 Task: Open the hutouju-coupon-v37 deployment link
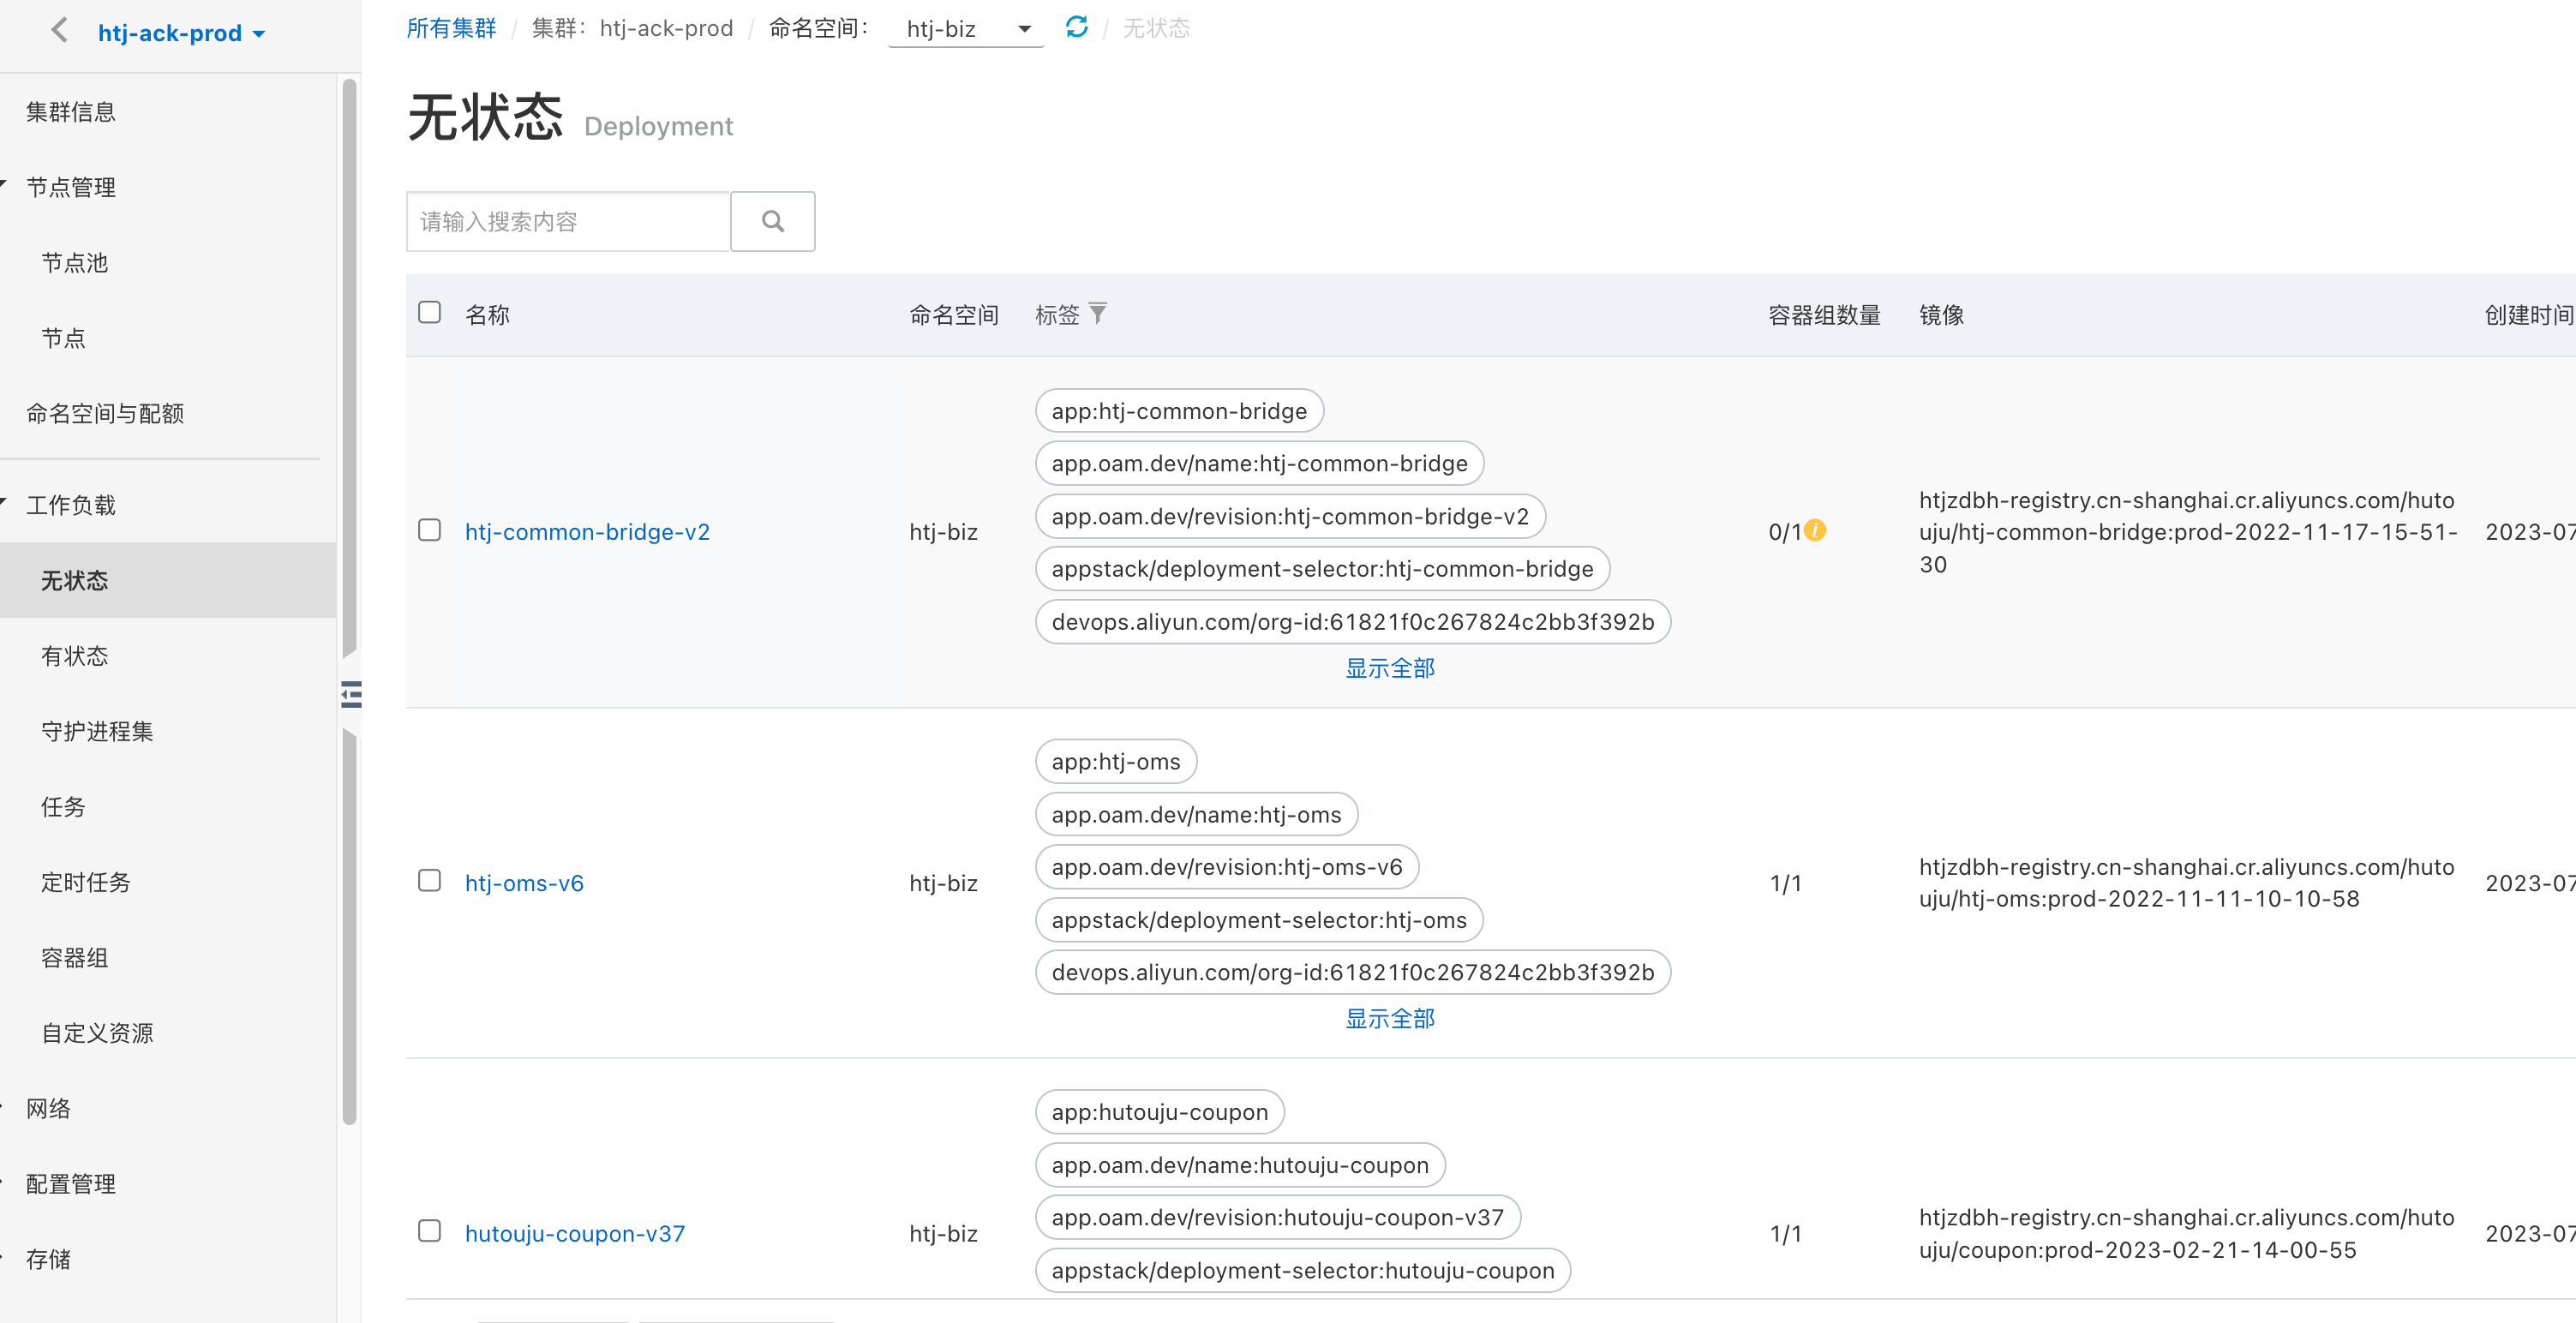pos(575,1233)
